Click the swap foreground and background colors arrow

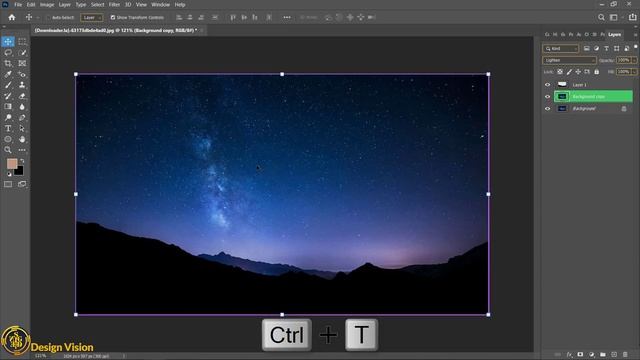tap(22, 161)
